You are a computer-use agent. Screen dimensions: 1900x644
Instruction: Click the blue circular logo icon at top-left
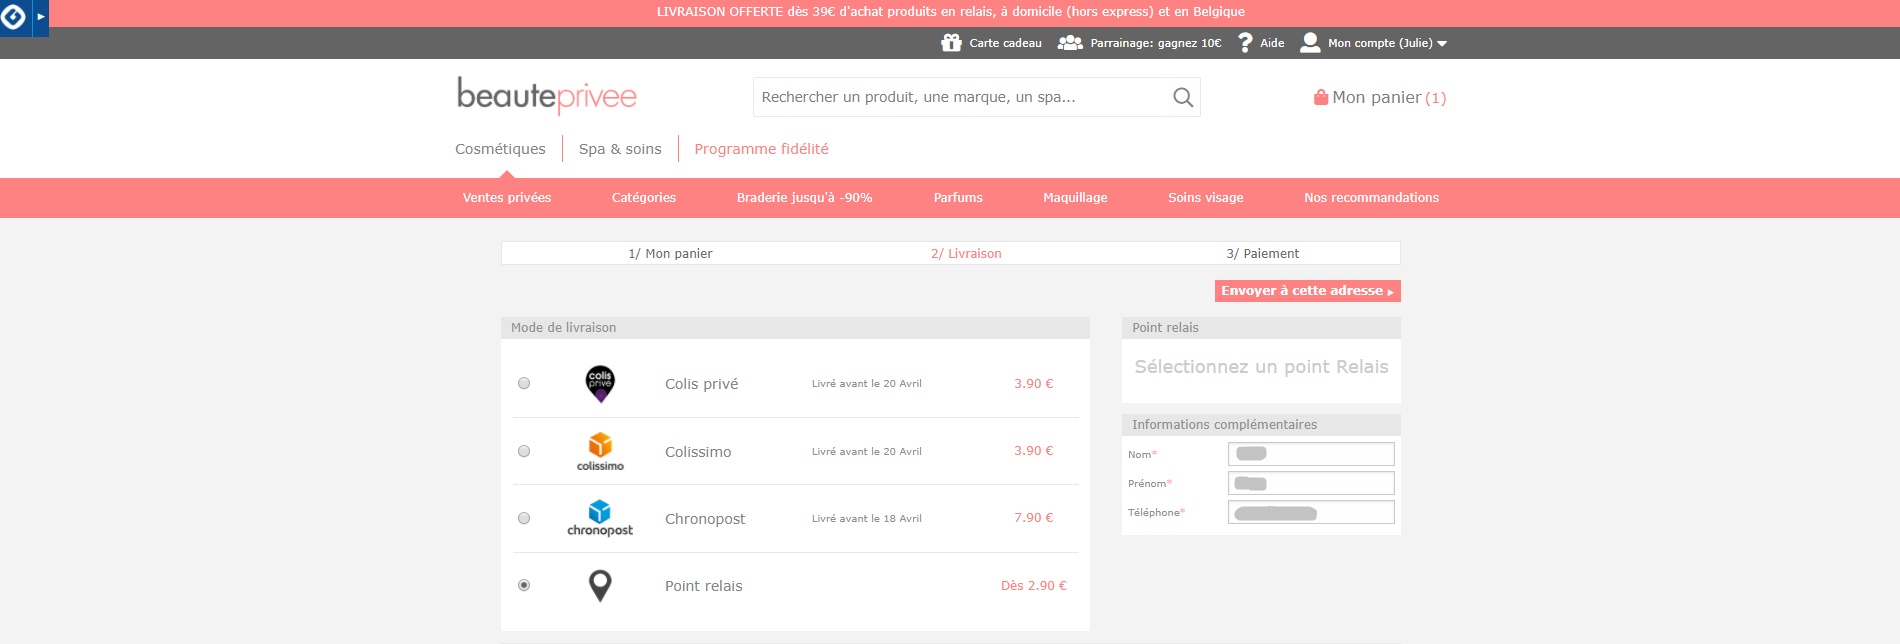coord(14,17)
